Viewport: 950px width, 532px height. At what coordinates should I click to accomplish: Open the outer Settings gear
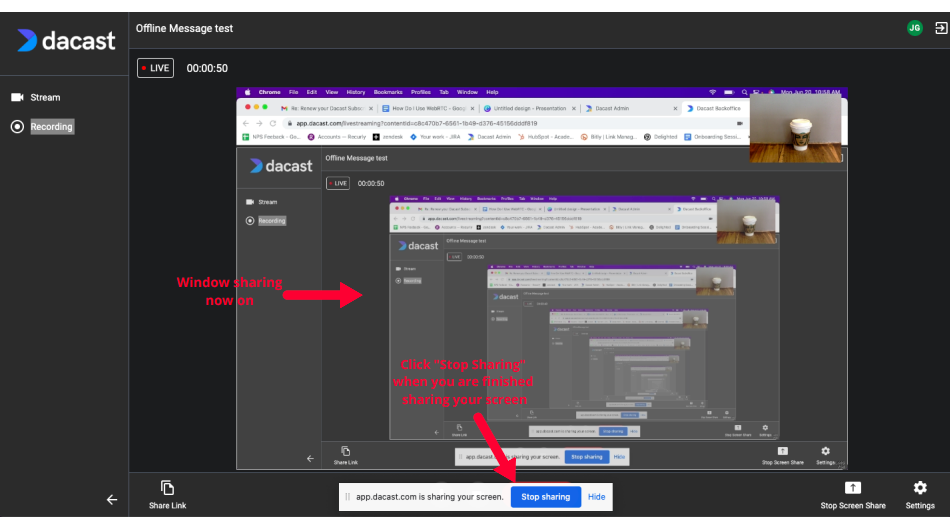pyautogui.click(x=920, y=495)
